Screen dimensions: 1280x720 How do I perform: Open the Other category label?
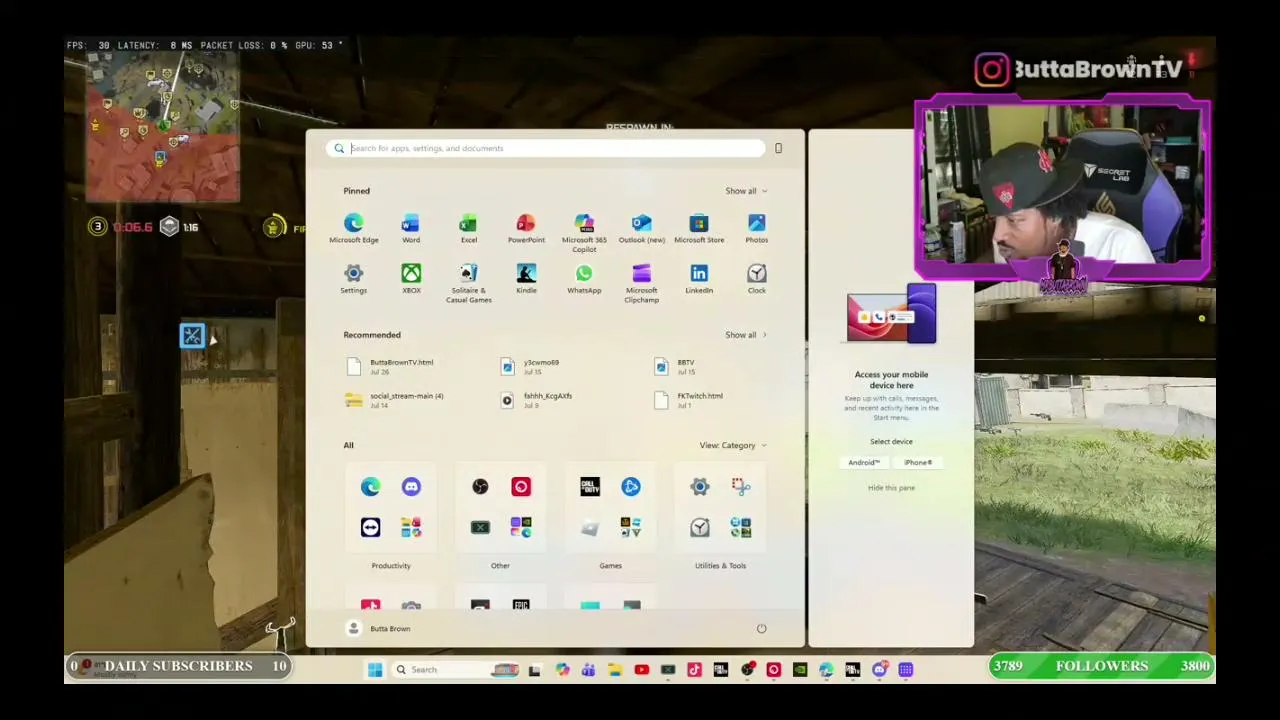click(x=500, y=566)
